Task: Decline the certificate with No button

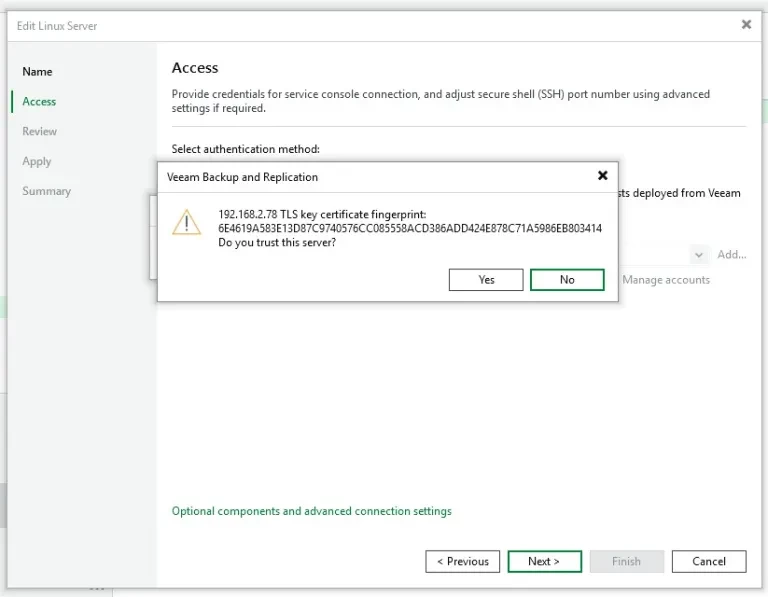Action: coord(567,280)
